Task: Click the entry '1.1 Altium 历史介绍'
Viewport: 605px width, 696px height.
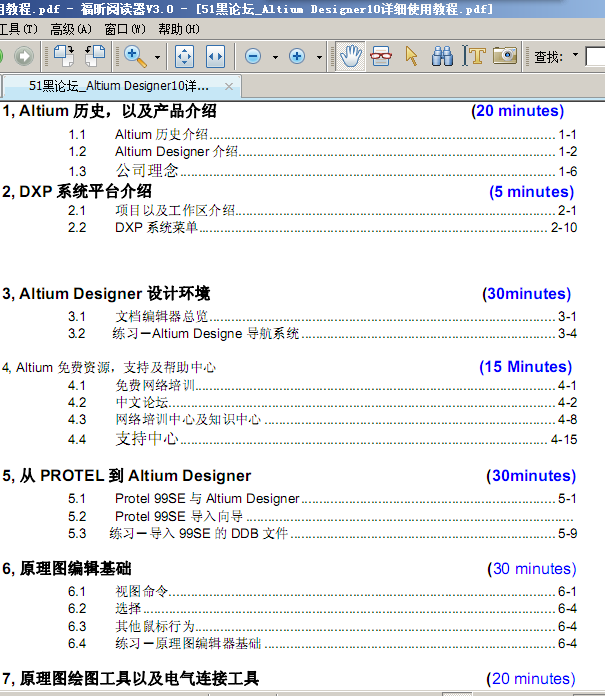Action: 323,134
